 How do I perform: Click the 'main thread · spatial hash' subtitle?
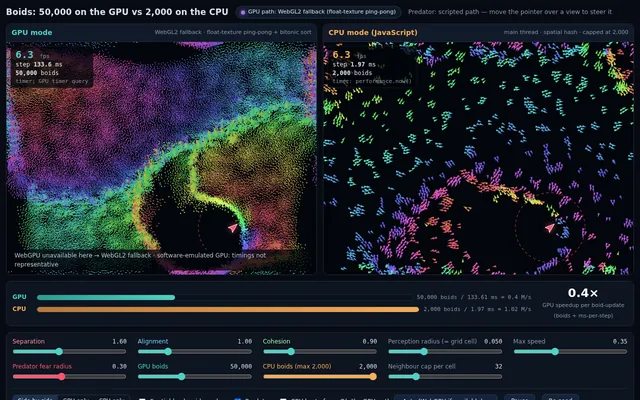click(x=566, y=32)
